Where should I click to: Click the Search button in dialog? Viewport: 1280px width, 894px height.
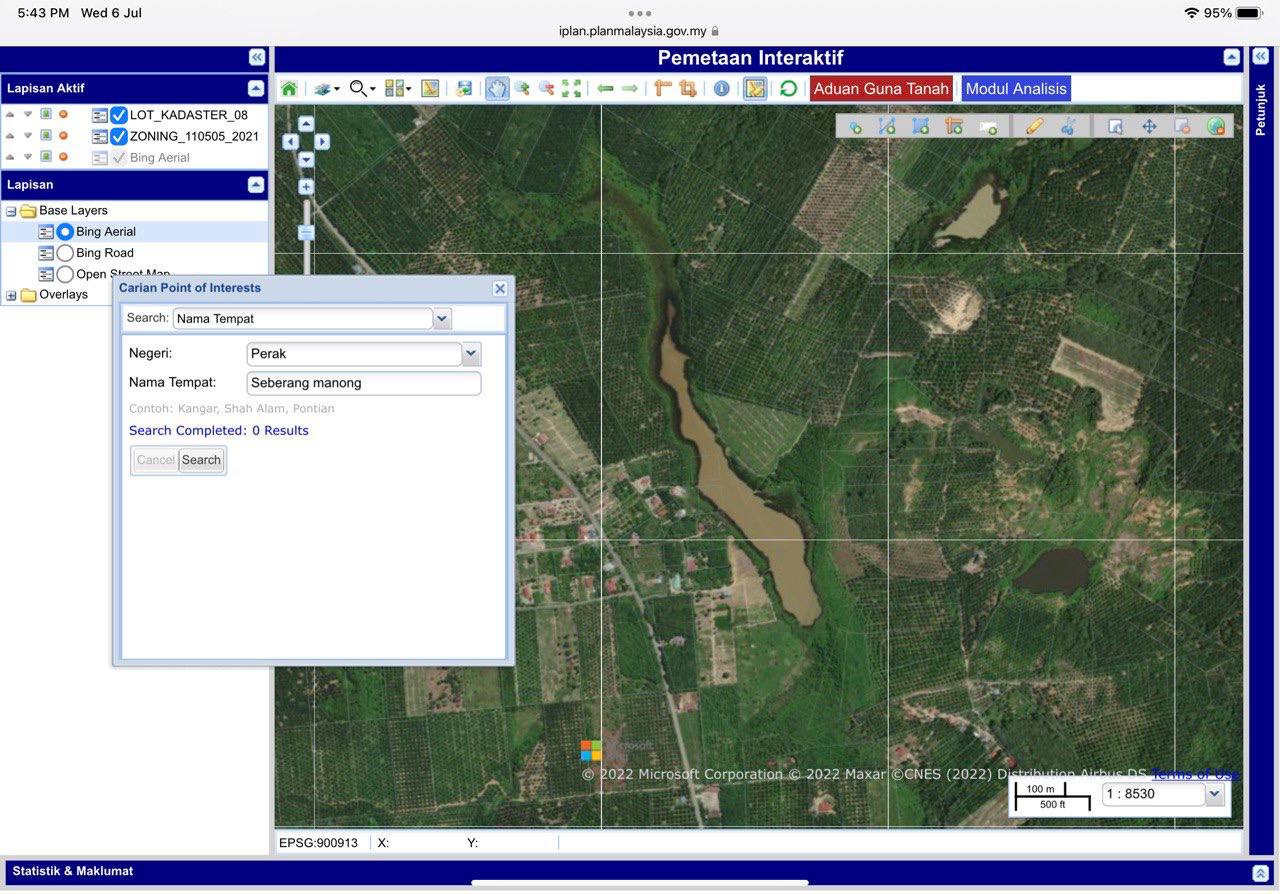[201, 460]
